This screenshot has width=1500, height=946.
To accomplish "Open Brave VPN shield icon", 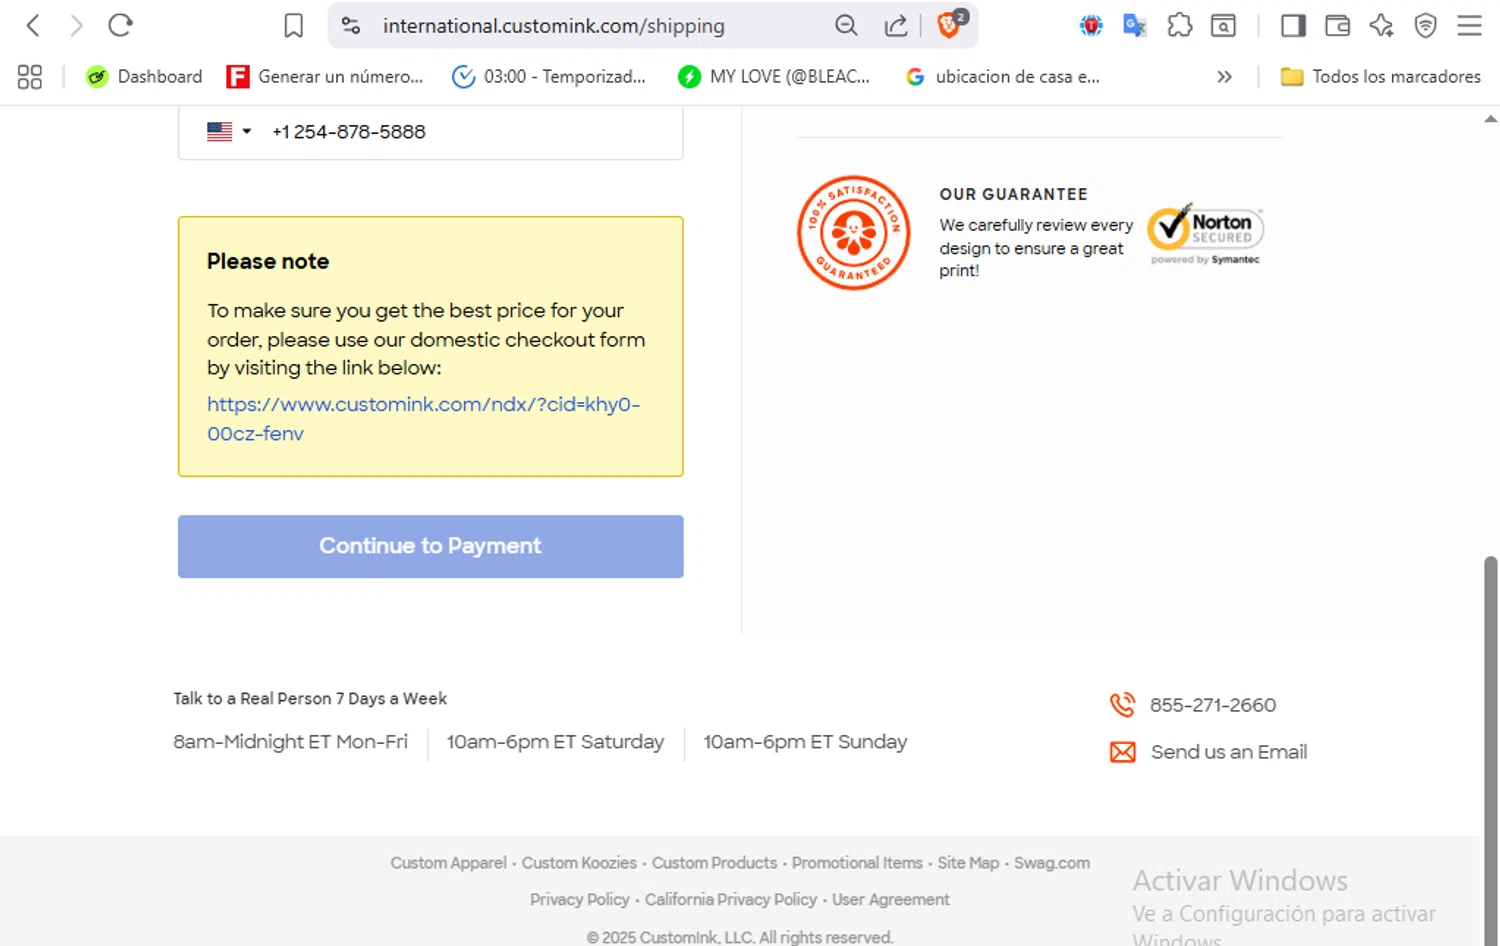I will (1425, 25).
